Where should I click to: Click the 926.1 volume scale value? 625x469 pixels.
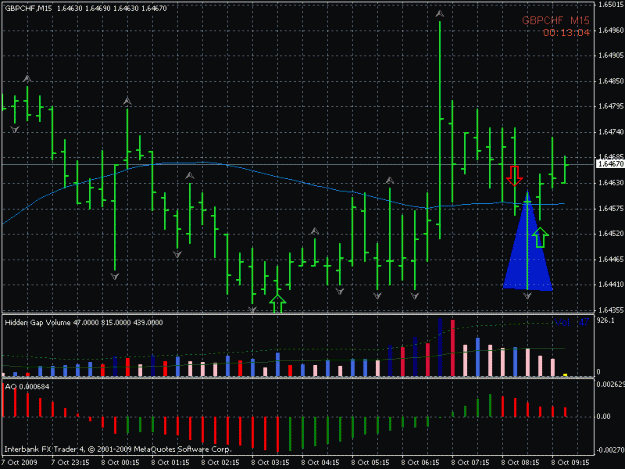pos(606,320)
